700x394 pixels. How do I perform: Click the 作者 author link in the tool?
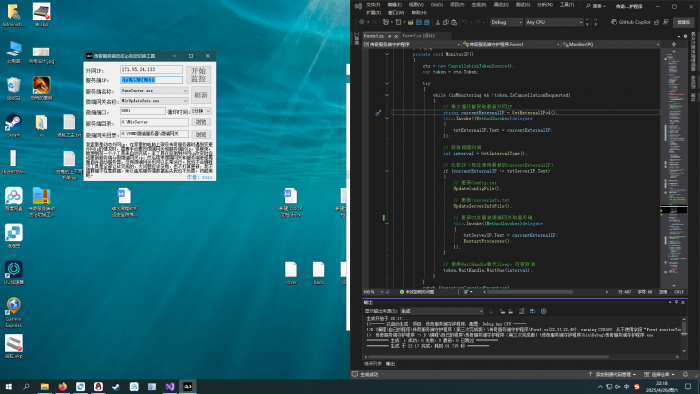click(199, 177)
